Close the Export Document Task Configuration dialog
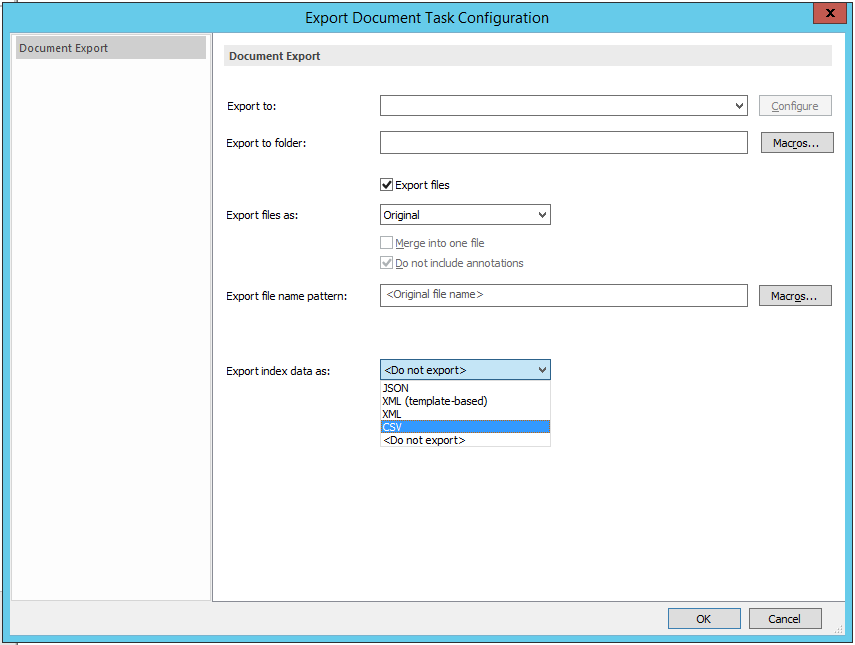Image resolution: width=855 pixels, height=645 pixels. 830,13
